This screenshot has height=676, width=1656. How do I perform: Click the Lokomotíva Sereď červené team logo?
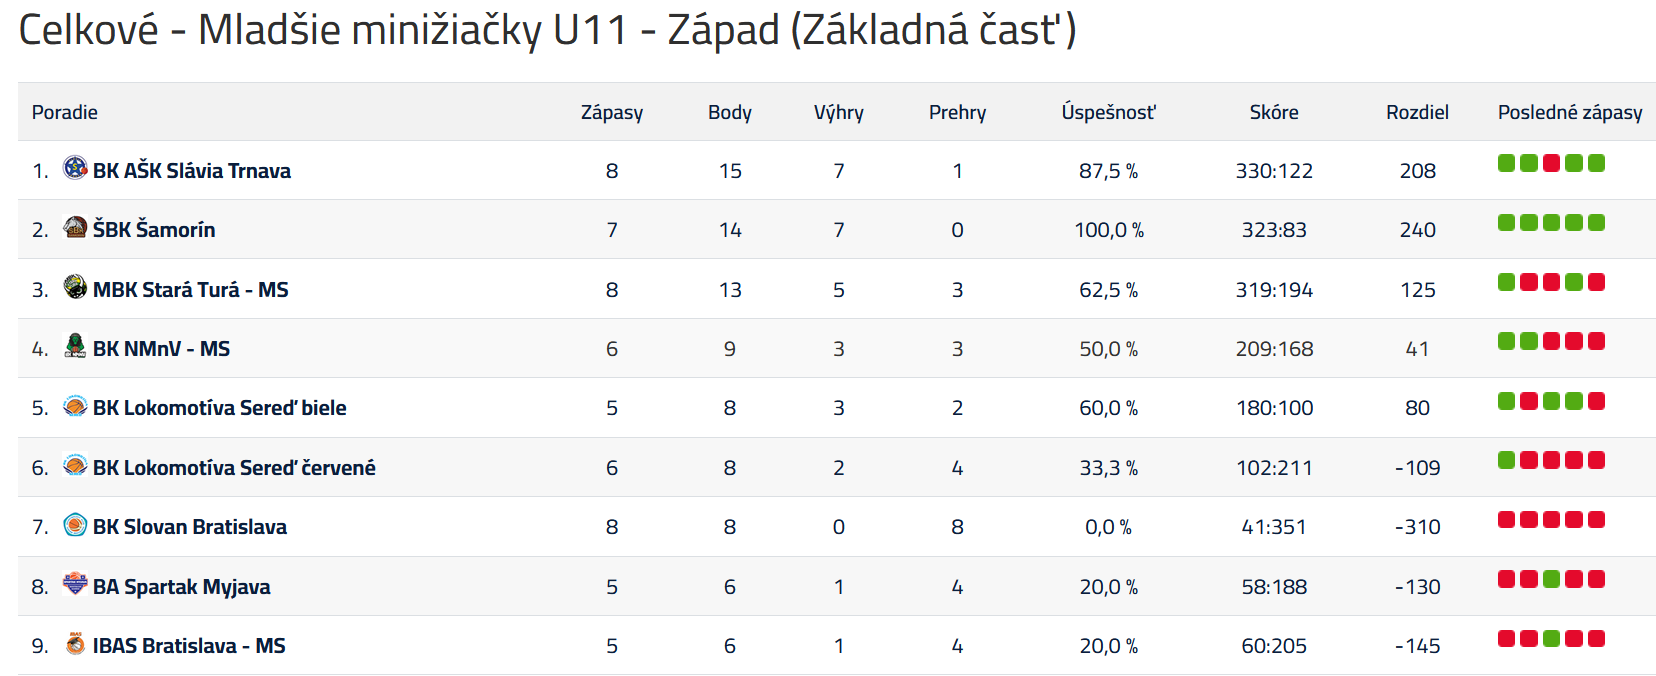pyautogui.click(x=75, y=464)
